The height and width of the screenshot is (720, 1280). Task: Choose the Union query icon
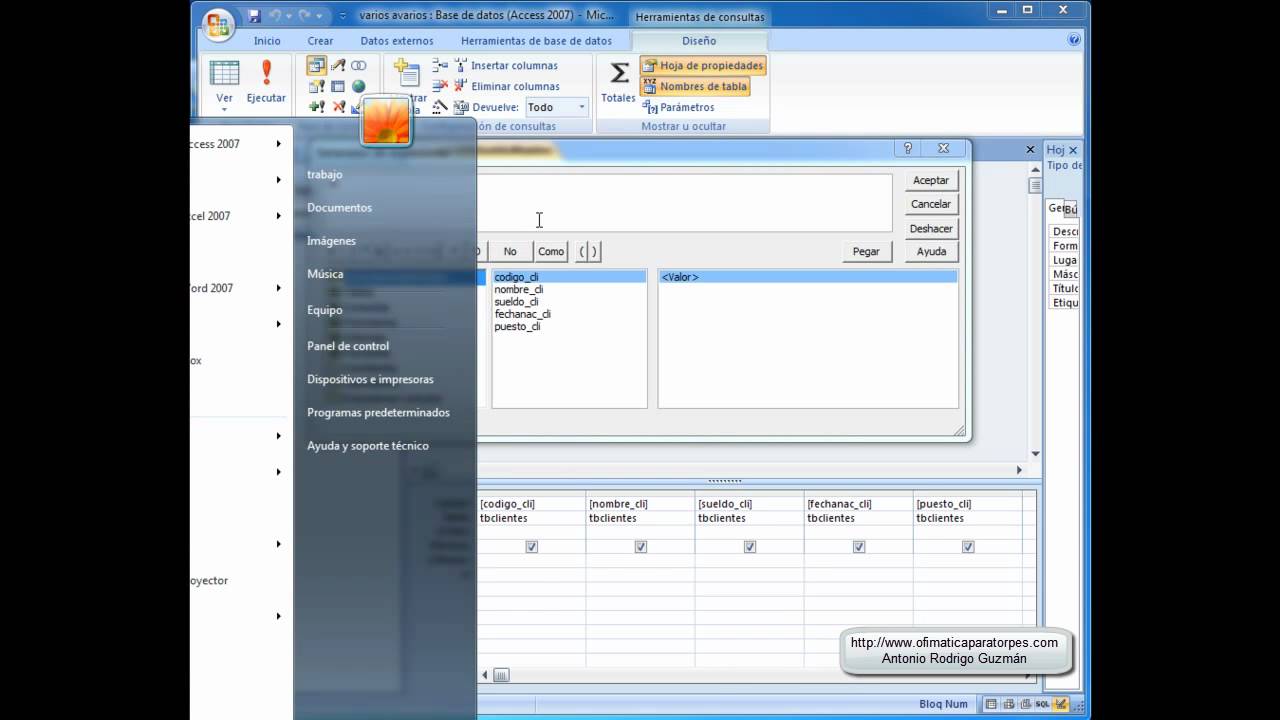358,65
